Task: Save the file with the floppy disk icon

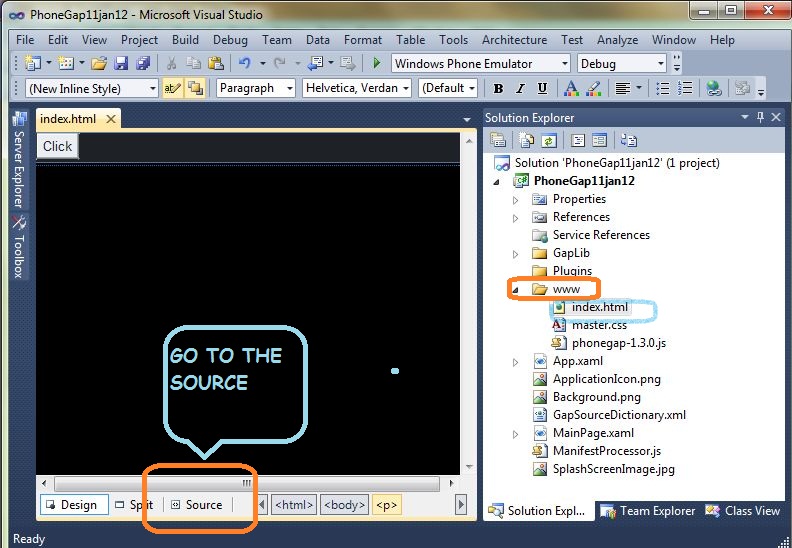Action: point(121,63)
